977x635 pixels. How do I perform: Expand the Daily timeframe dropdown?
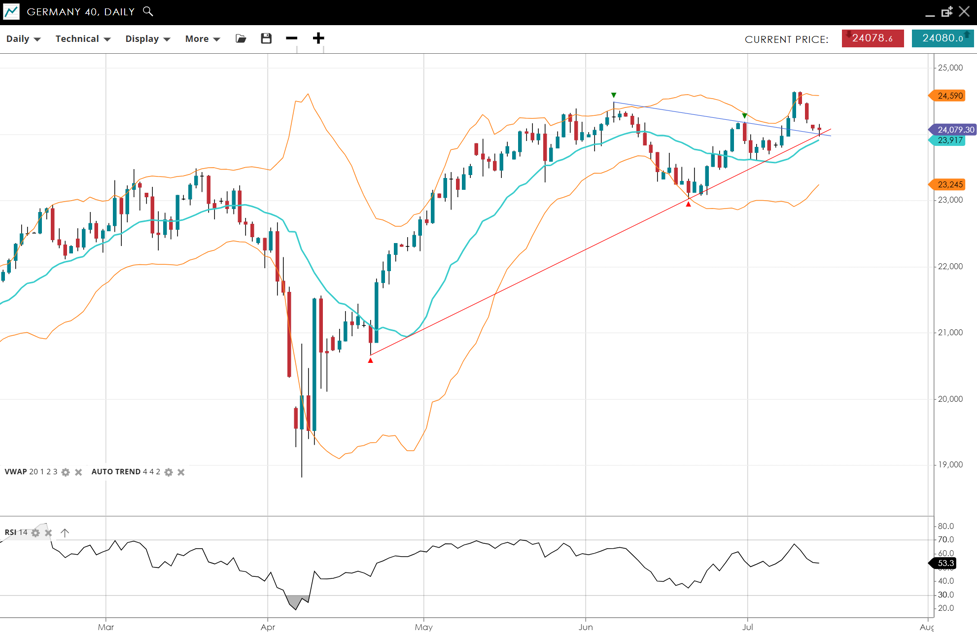click(x=23, y=39)
